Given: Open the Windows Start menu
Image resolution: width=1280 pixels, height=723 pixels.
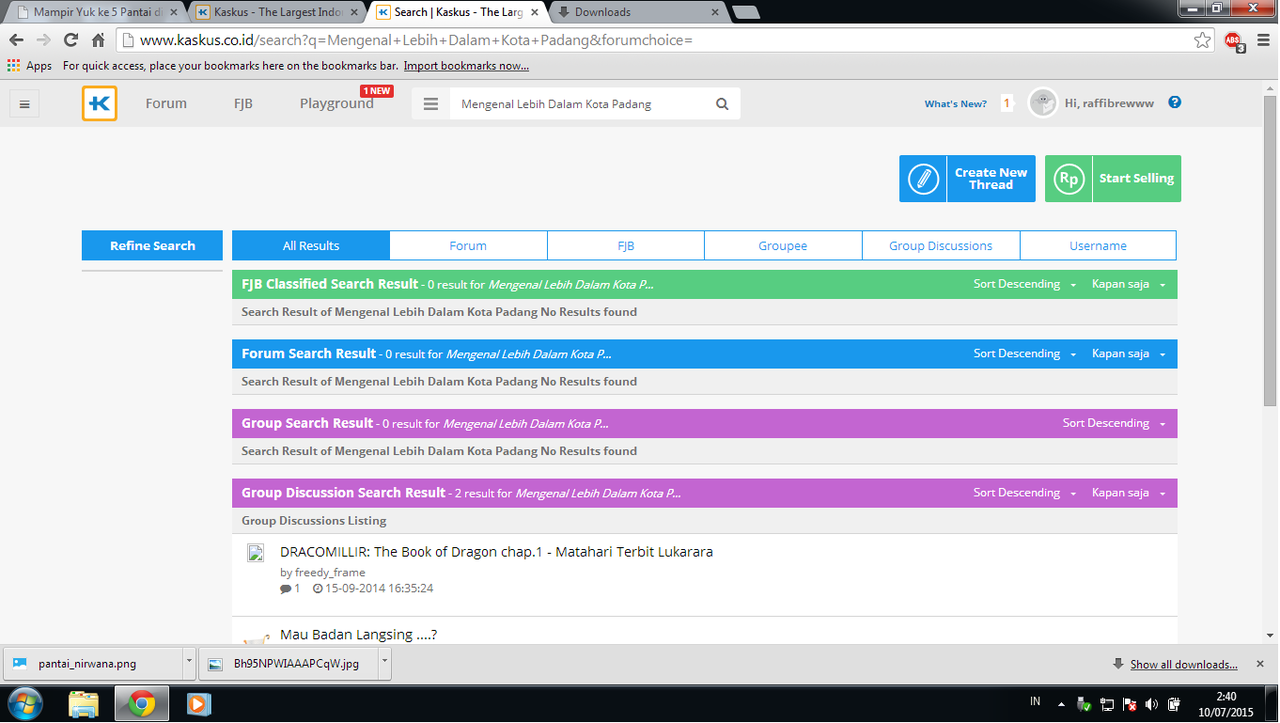Looking at the screenshot, I should (x=25, y=703).
